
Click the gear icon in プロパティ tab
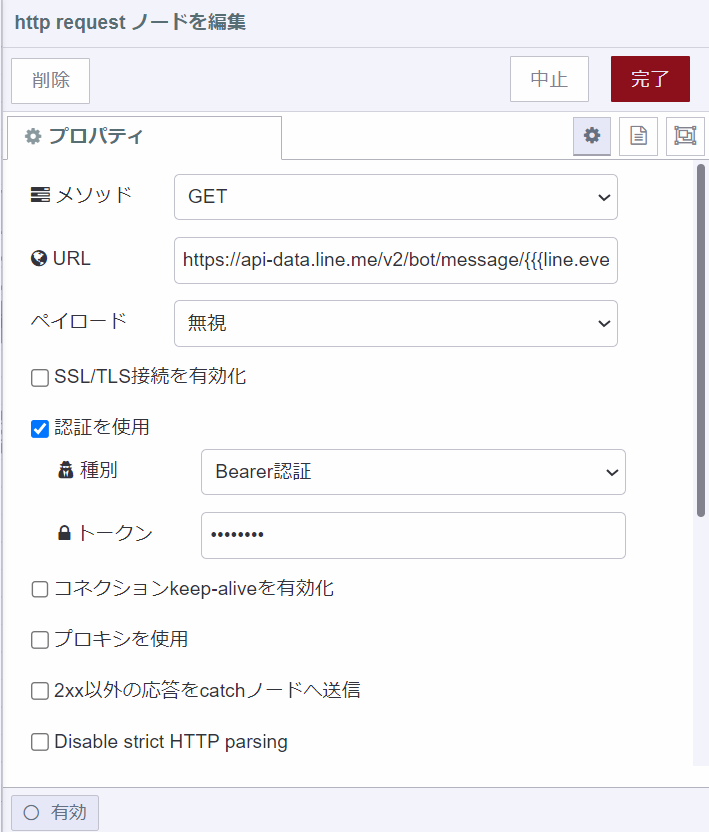pyautogui.click(x=33, y=136)
